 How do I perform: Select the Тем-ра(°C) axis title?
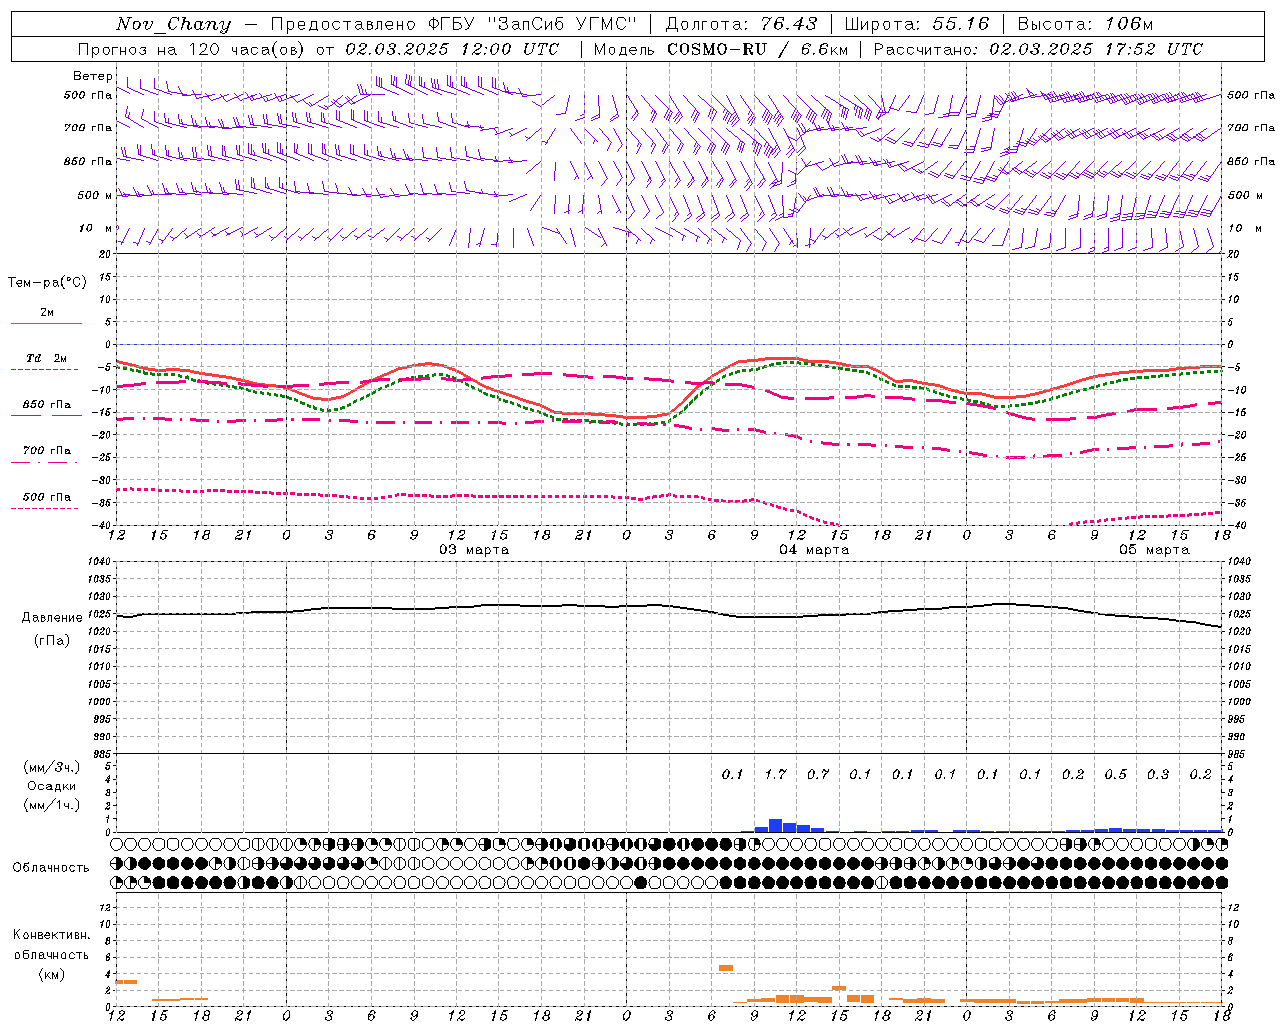[47, 283]
